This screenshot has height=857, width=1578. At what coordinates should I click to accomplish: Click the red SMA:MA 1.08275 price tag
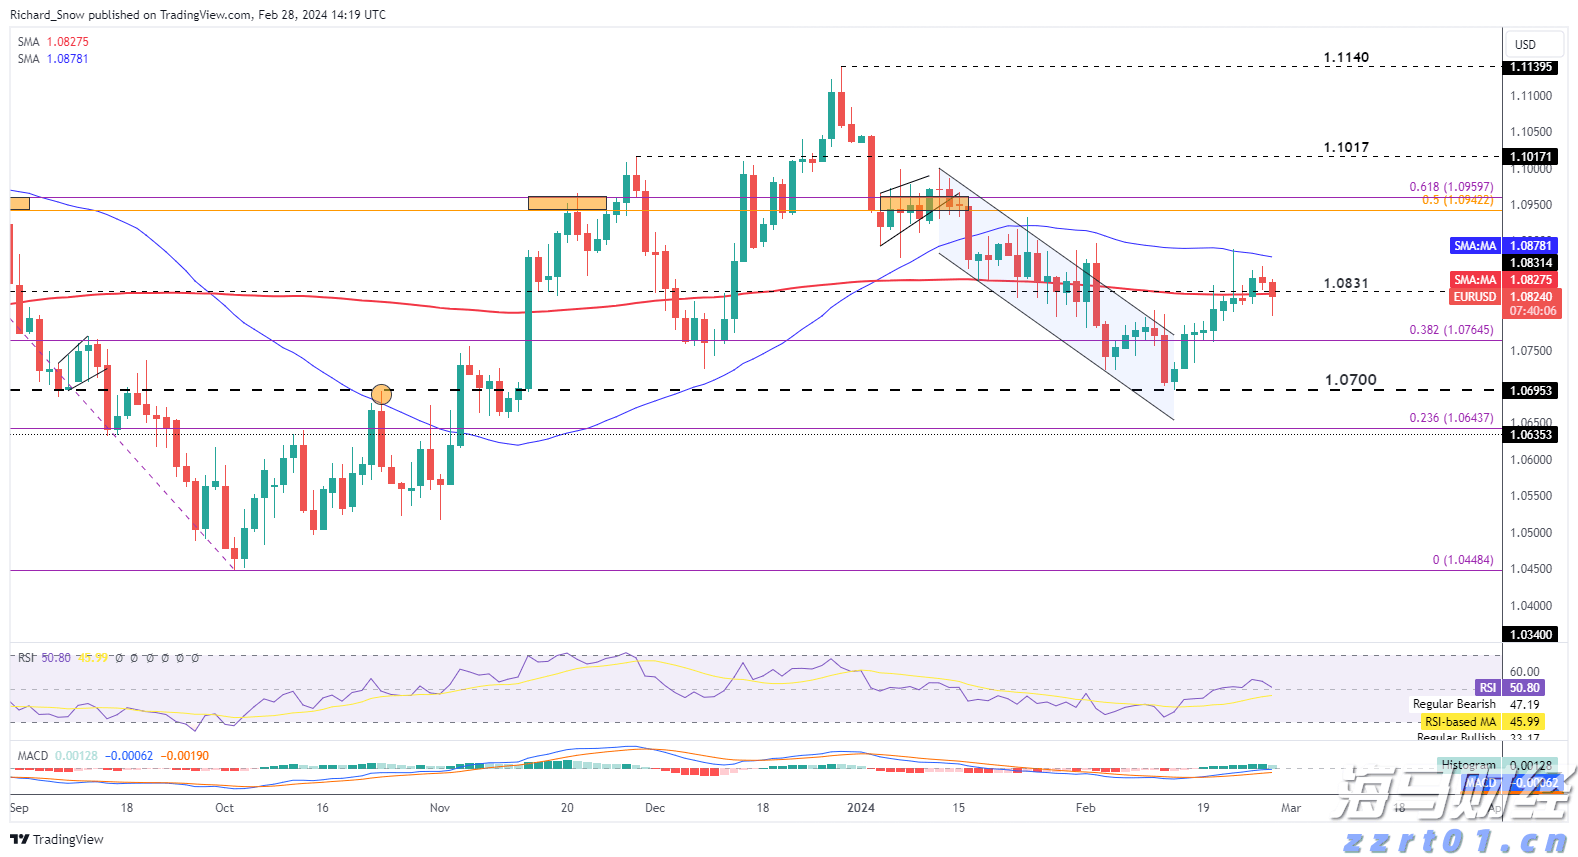(x=1503, y=280)
